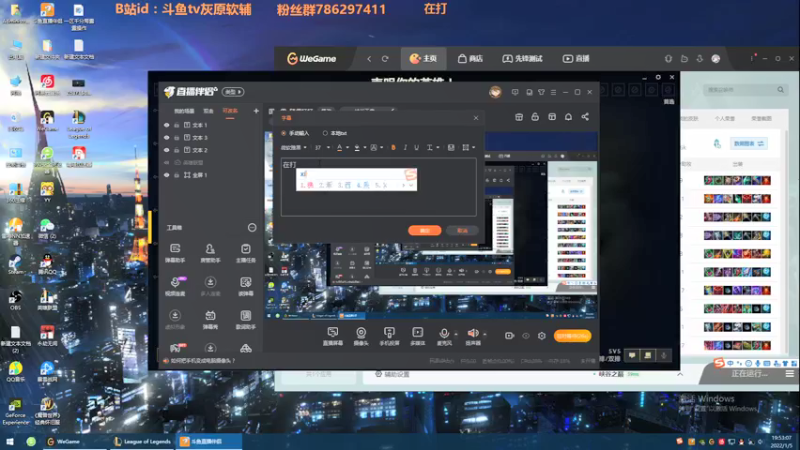Image resolution: width=800 pixels, height=450 pixels.
Task: Open WeGame 主页 tab
Action: point(423,59)
